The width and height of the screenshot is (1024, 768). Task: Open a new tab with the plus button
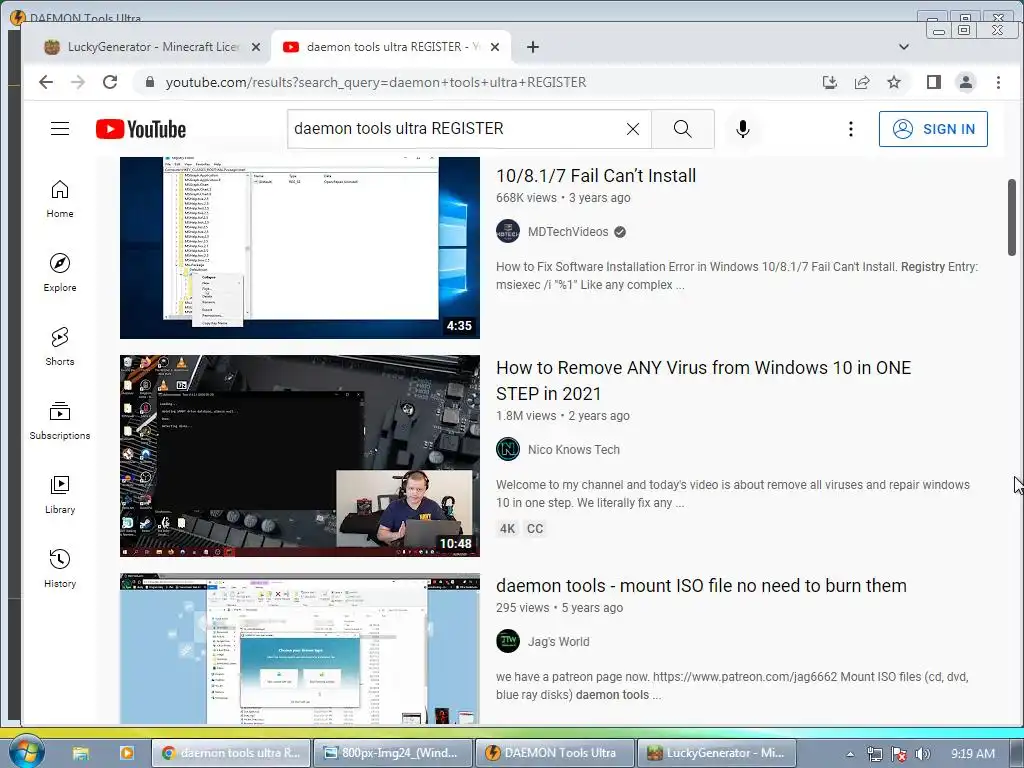tap(533, 47)
